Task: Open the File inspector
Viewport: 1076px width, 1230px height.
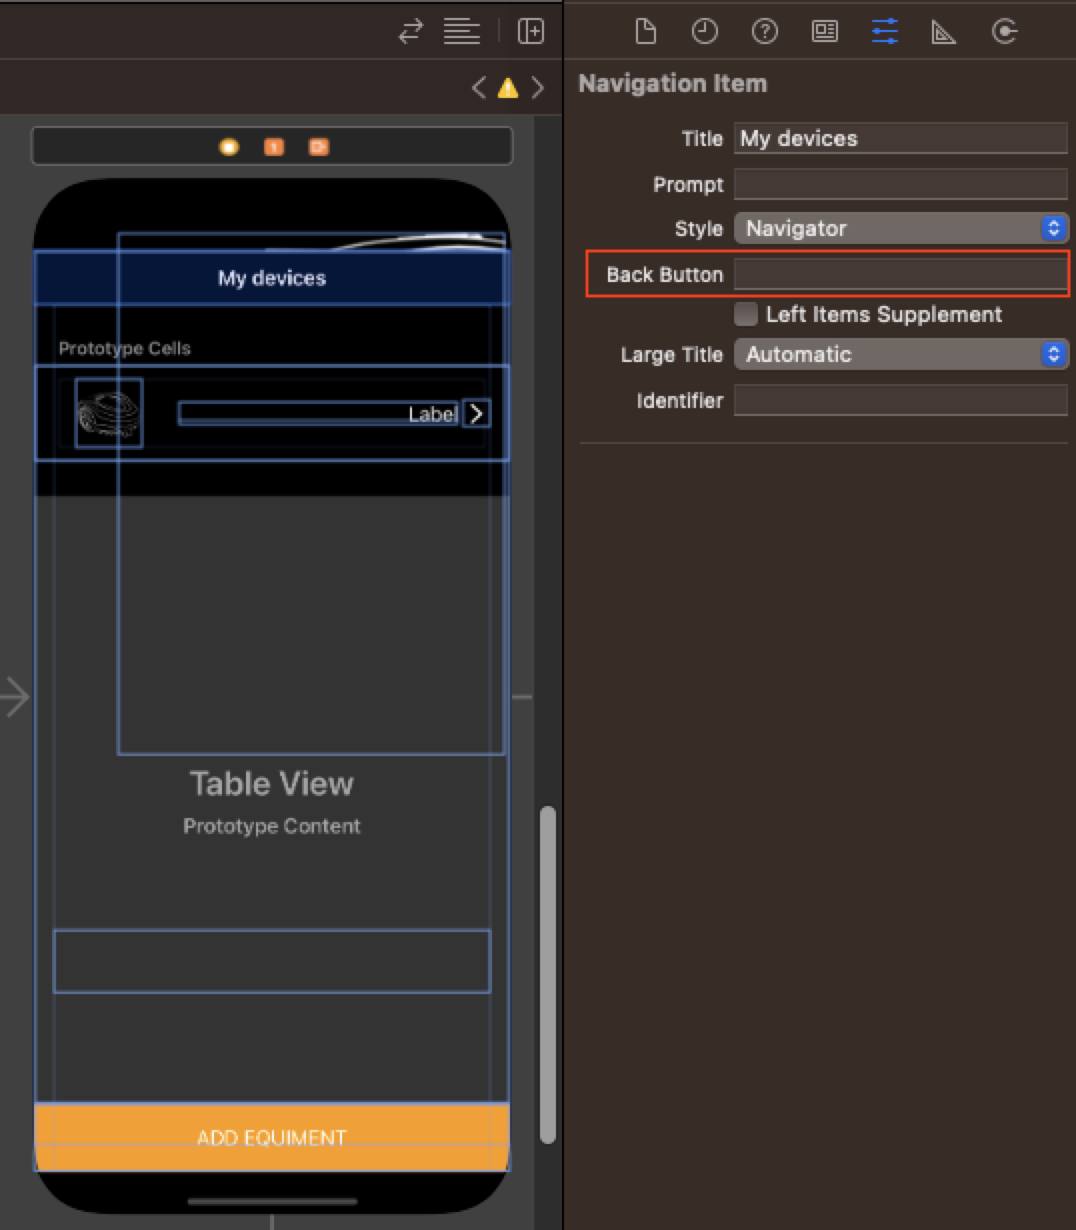Action: (645, 31)
